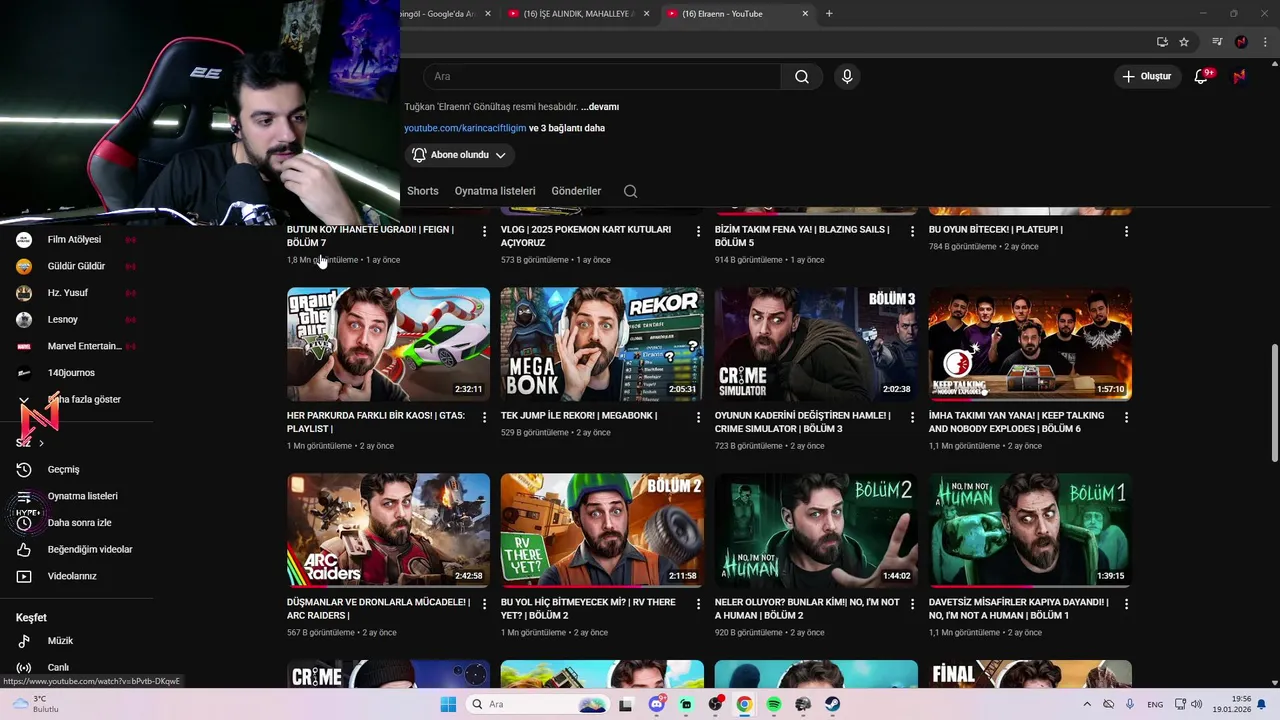
Task: Click the Oluştur create button
Action: coord(1146,76)
